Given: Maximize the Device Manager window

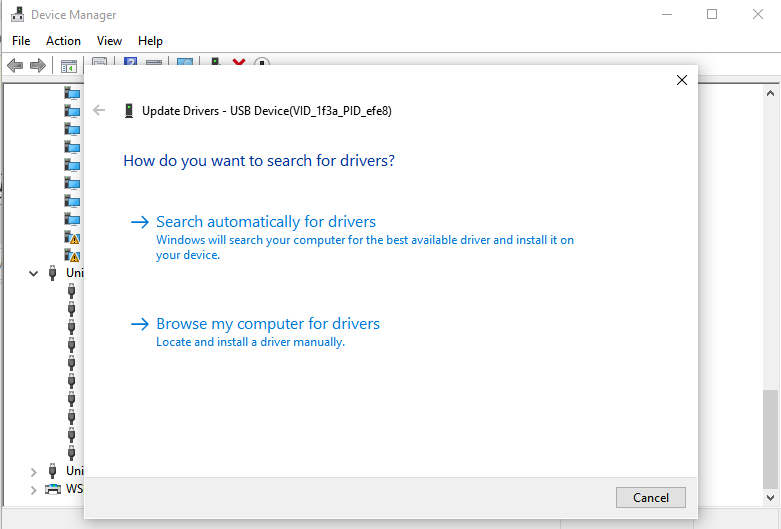Looking at the screenshot, I should click(x=712, y=14).
